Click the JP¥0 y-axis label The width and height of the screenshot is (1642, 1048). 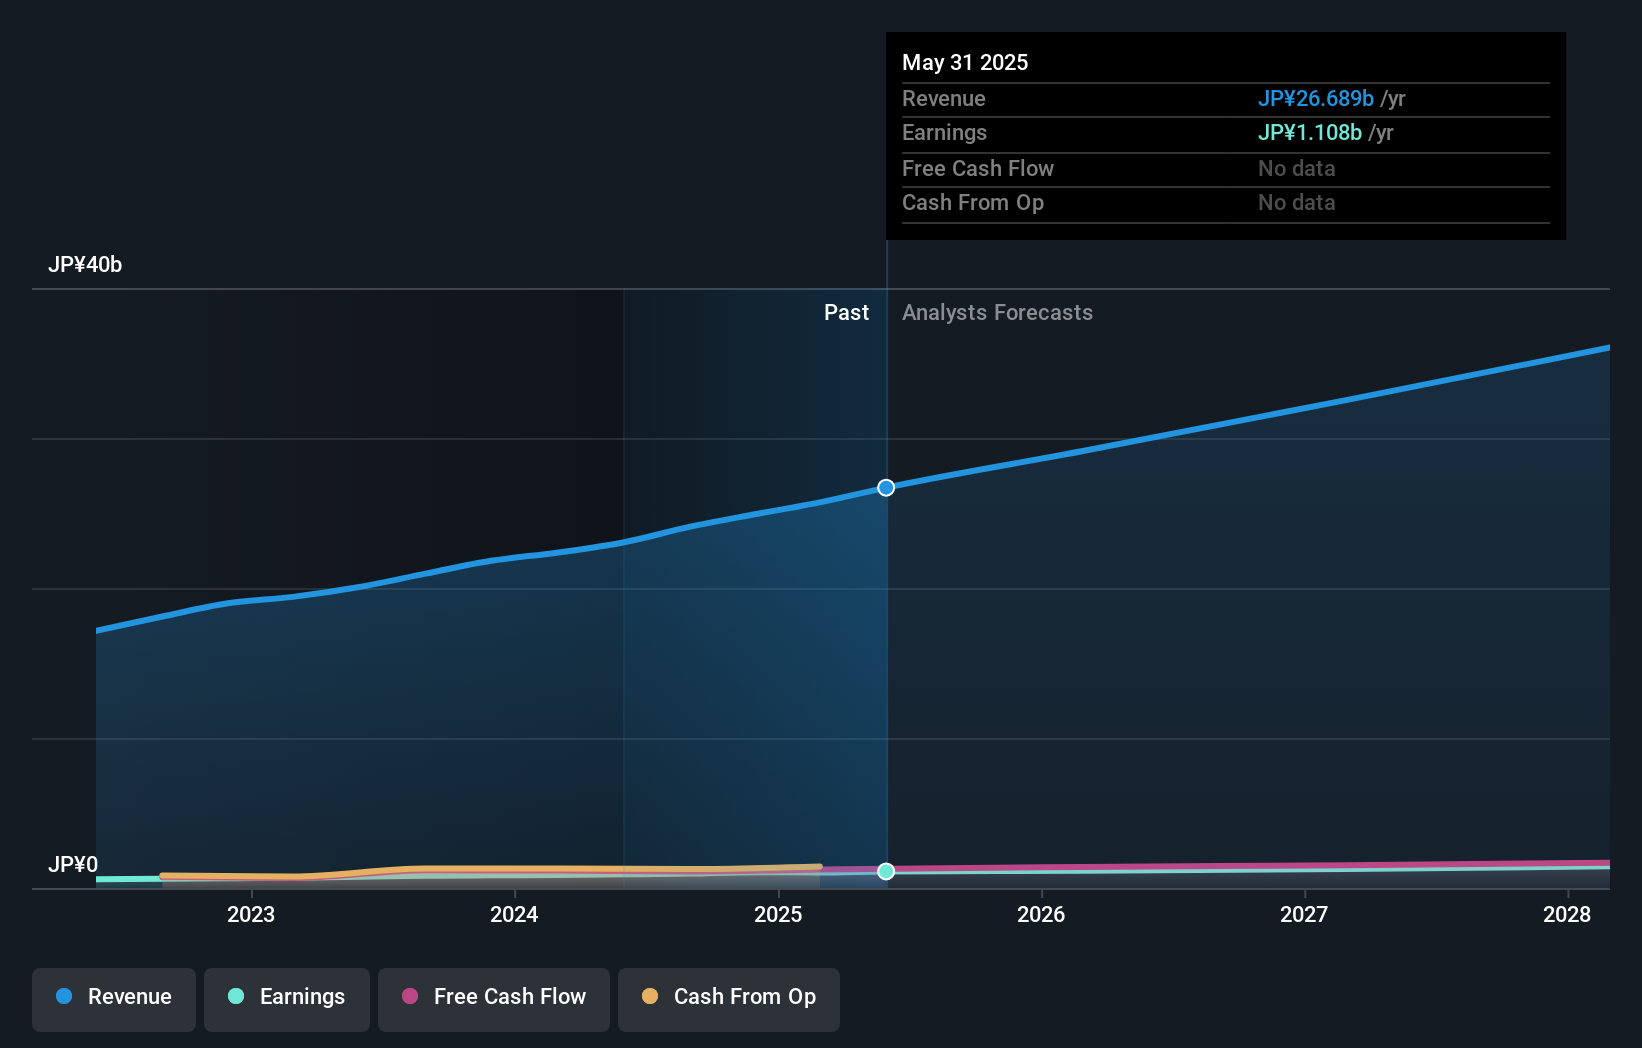pyautogui.click(x=73, y=864)
